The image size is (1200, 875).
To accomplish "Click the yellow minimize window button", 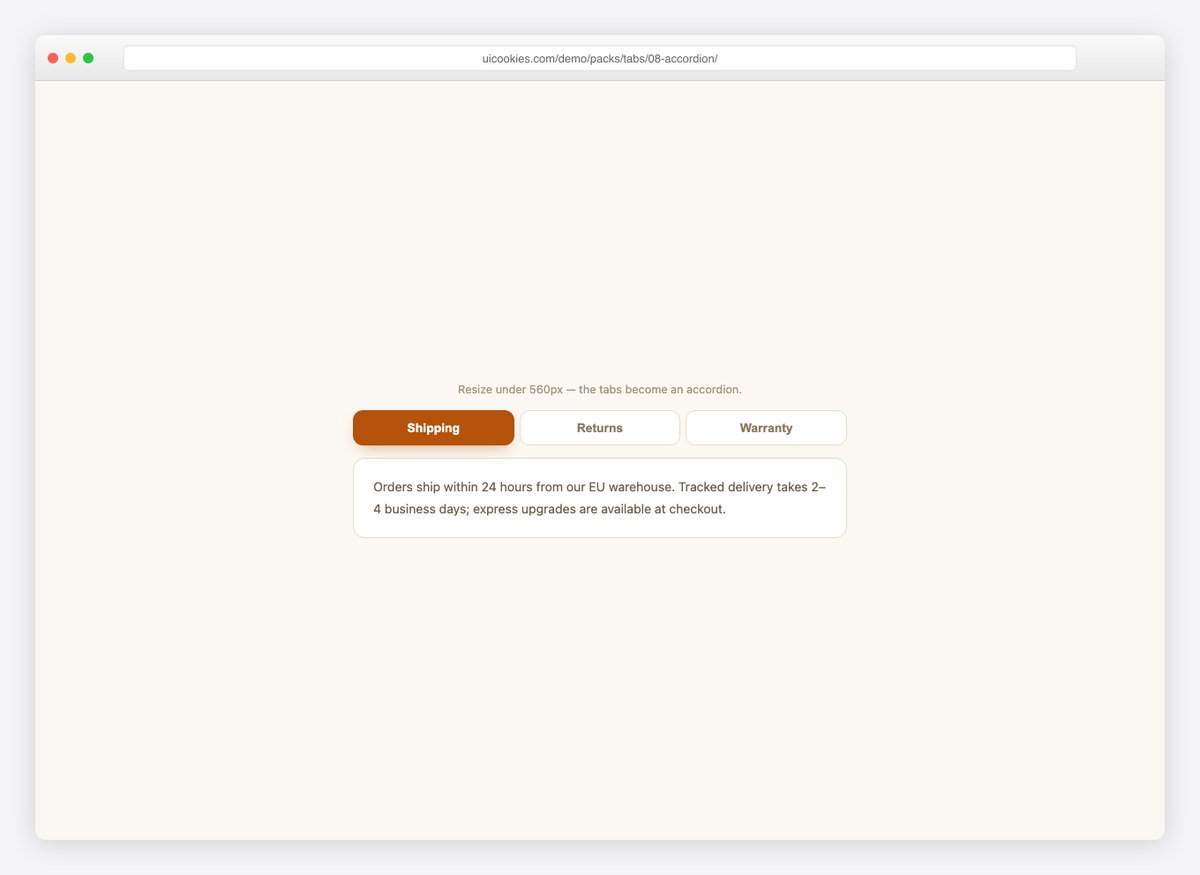I will 70,58.
